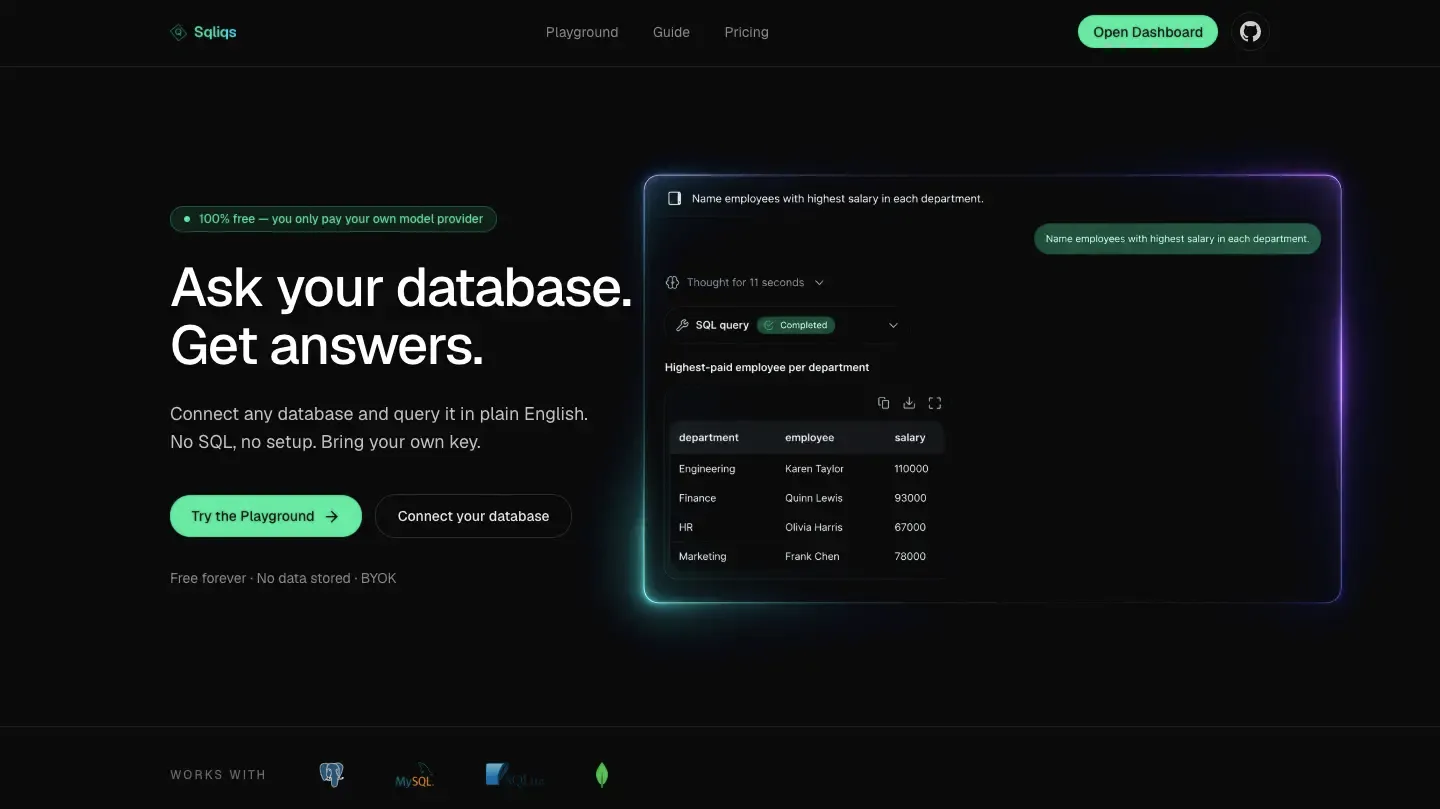Screen dimensions: 1440x809
Task: Expand the SQL query details chevron
Action: 894,325
